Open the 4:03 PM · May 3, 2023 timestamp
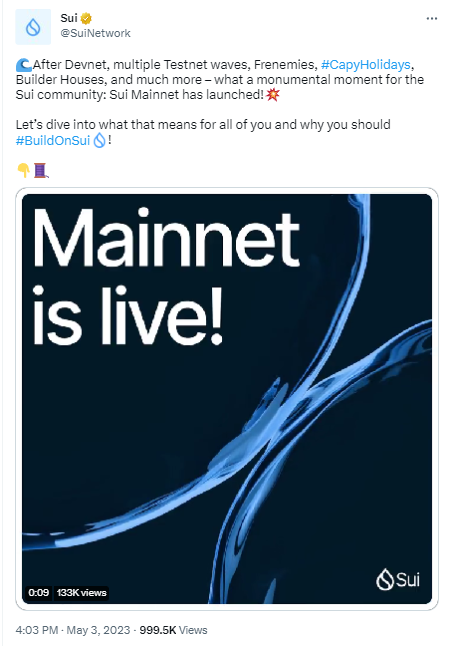 73,630
